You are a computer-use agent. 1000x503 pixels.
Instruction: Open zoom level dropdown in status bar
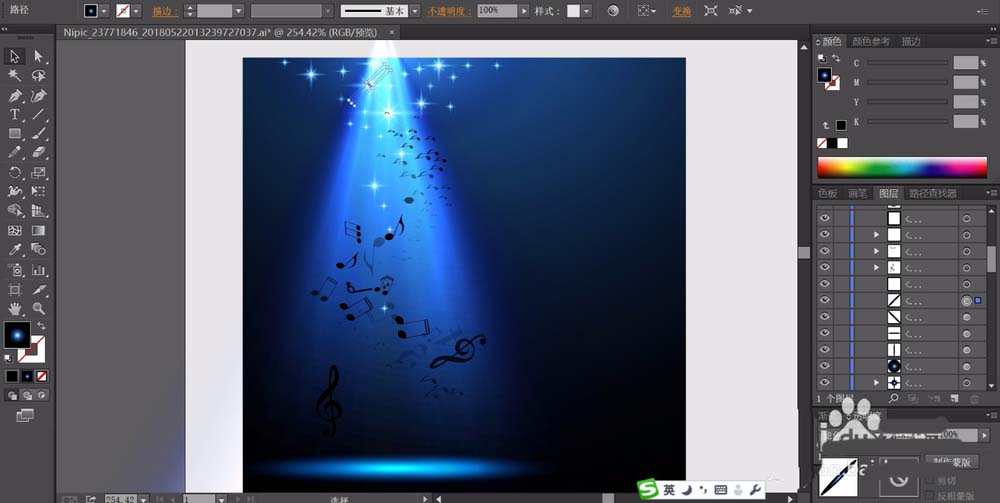pos(142,499)
